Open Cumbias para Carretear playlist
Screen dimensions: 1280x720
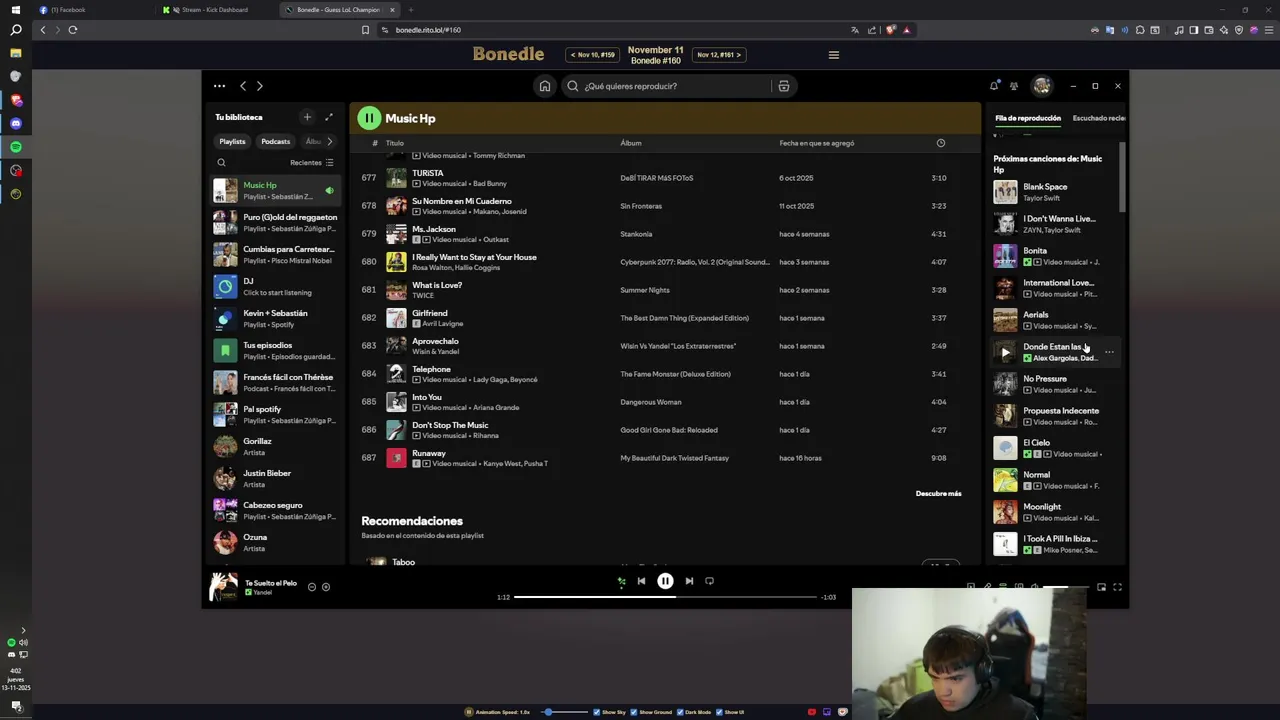point(275,254)
